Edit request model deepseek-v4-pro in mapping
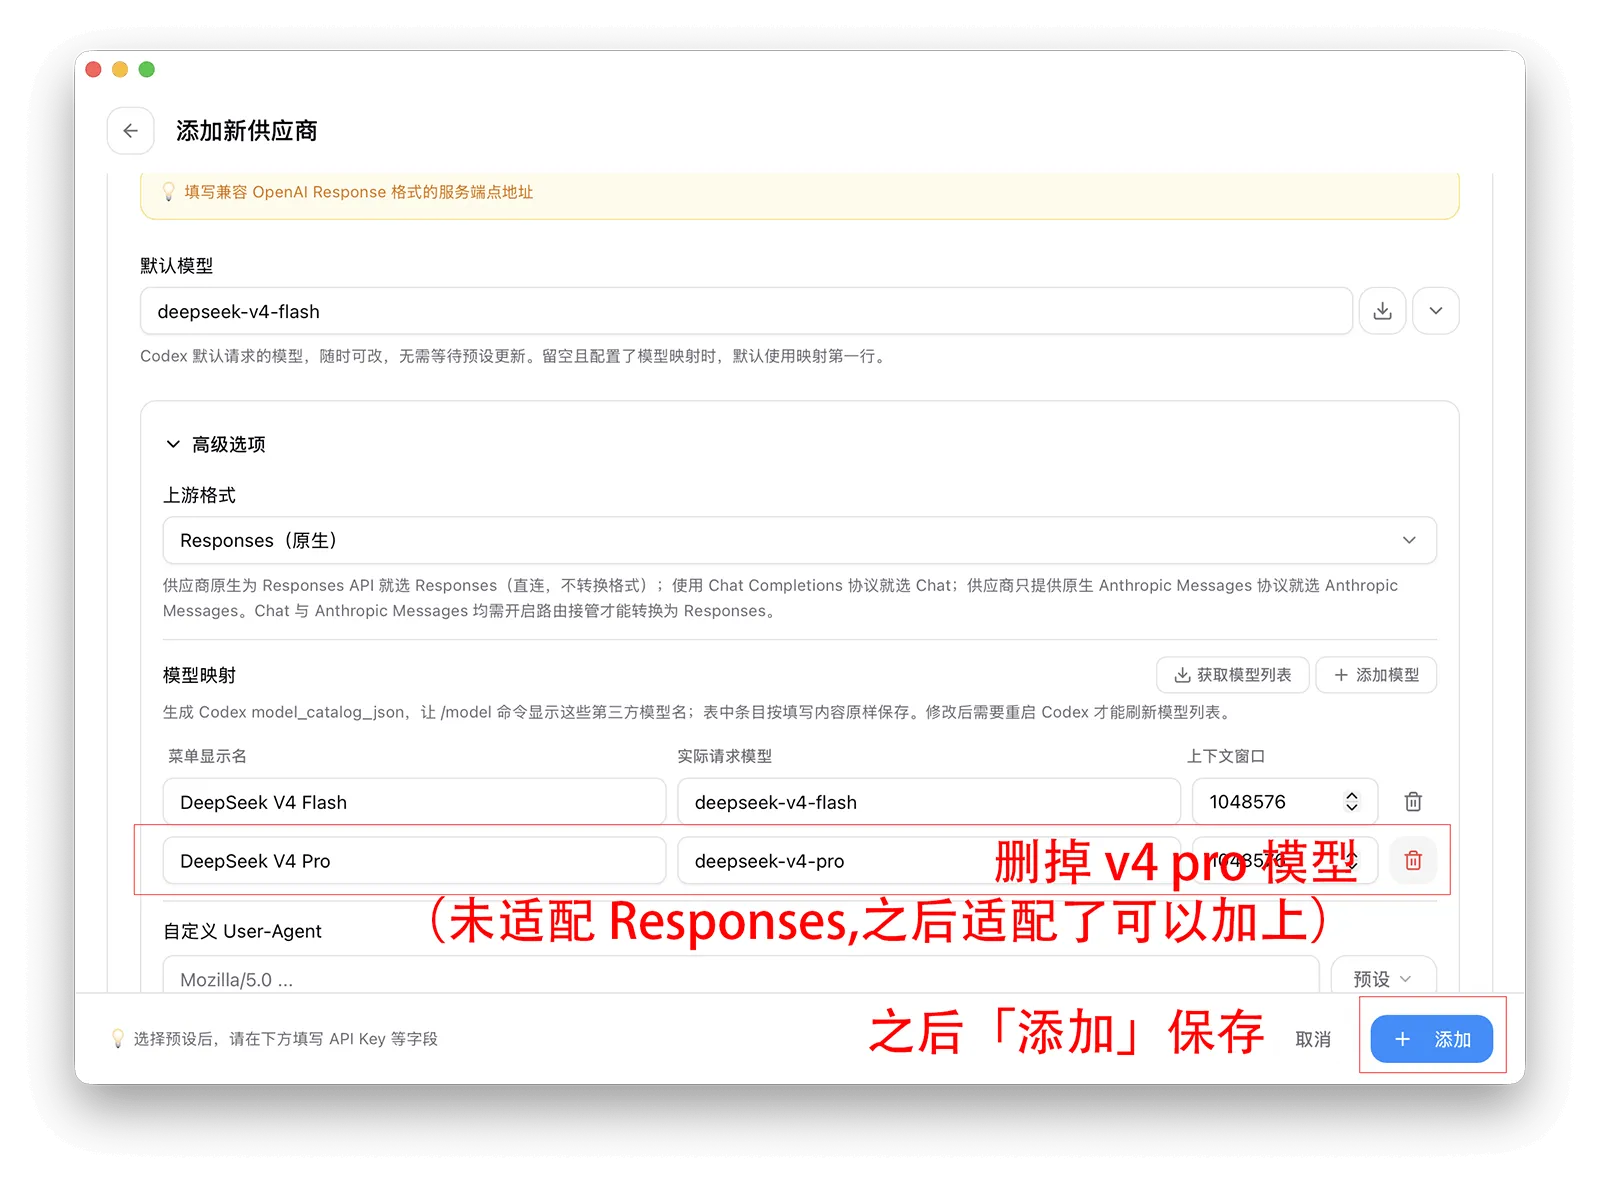Screen dimensions: 1600x1183 click(x=929, y=861)
